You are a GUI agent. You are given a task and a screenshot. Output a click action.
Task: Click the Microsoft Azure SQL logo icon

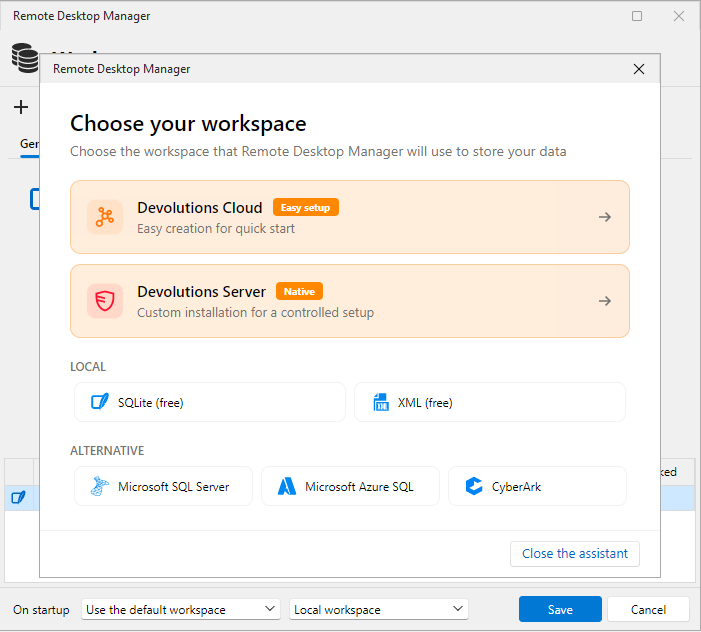tap(287, 486)
